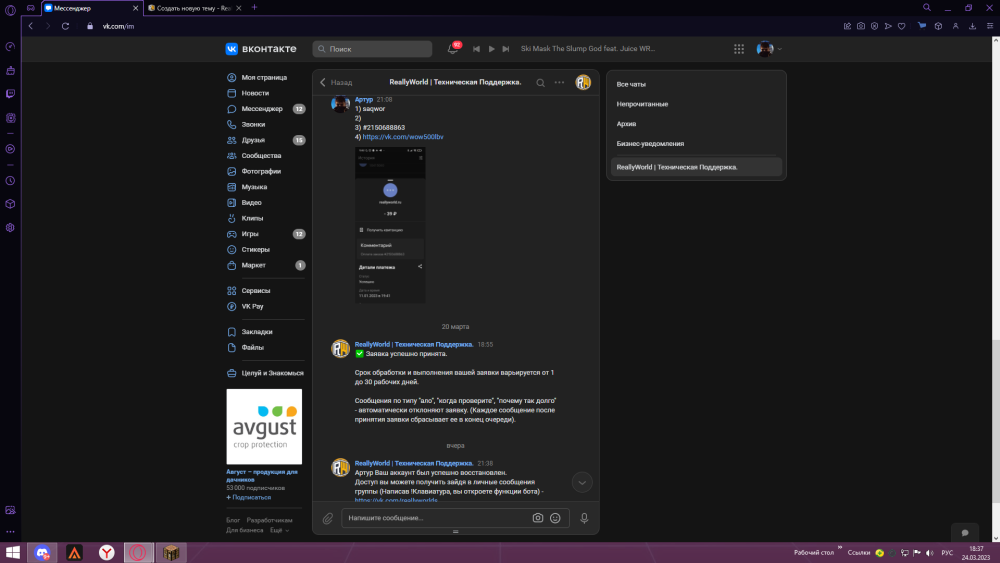
Task: Focus the Напишите сообщение input field
Action: tap(438, 518)
